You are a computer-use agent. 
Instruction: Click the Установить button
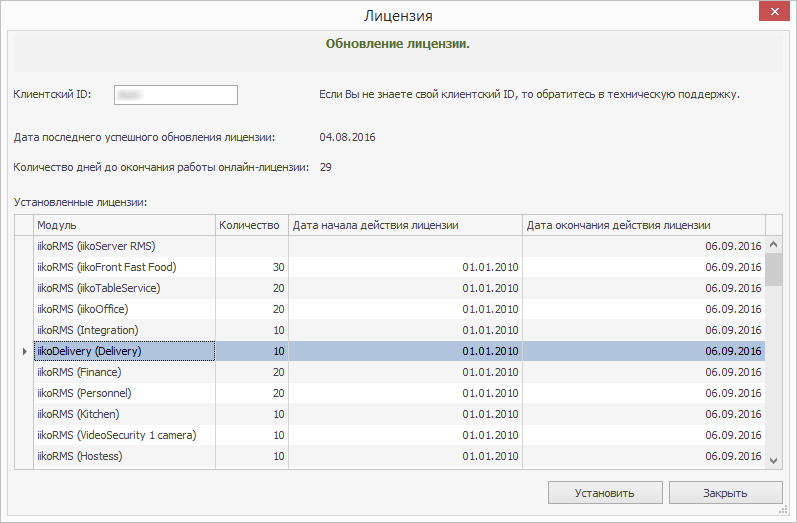pos(605,493)
